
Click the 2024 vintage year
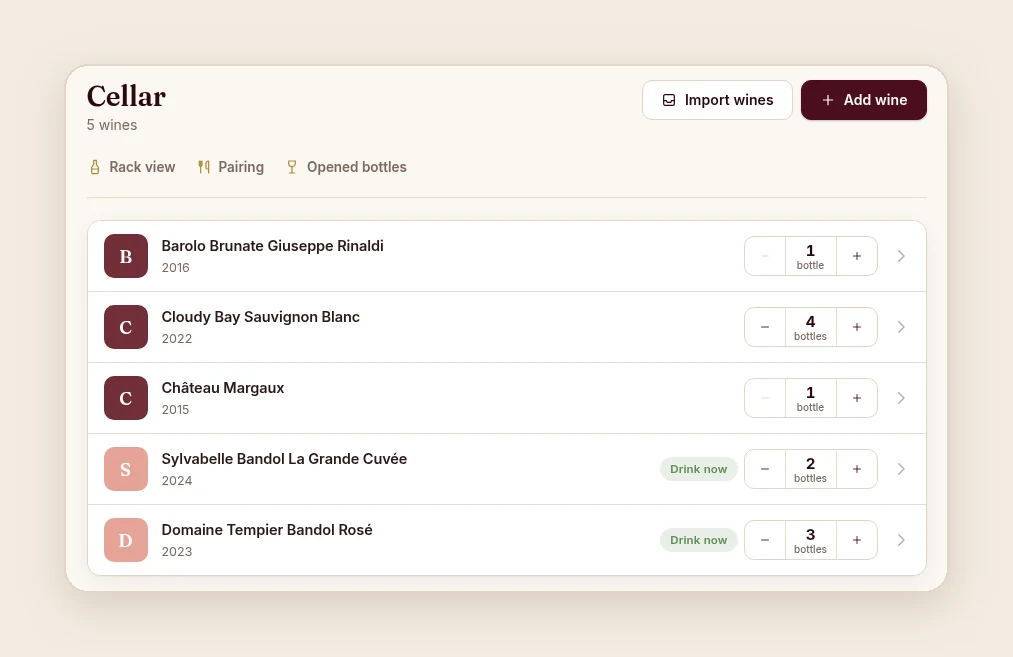(x=177, y=481)
